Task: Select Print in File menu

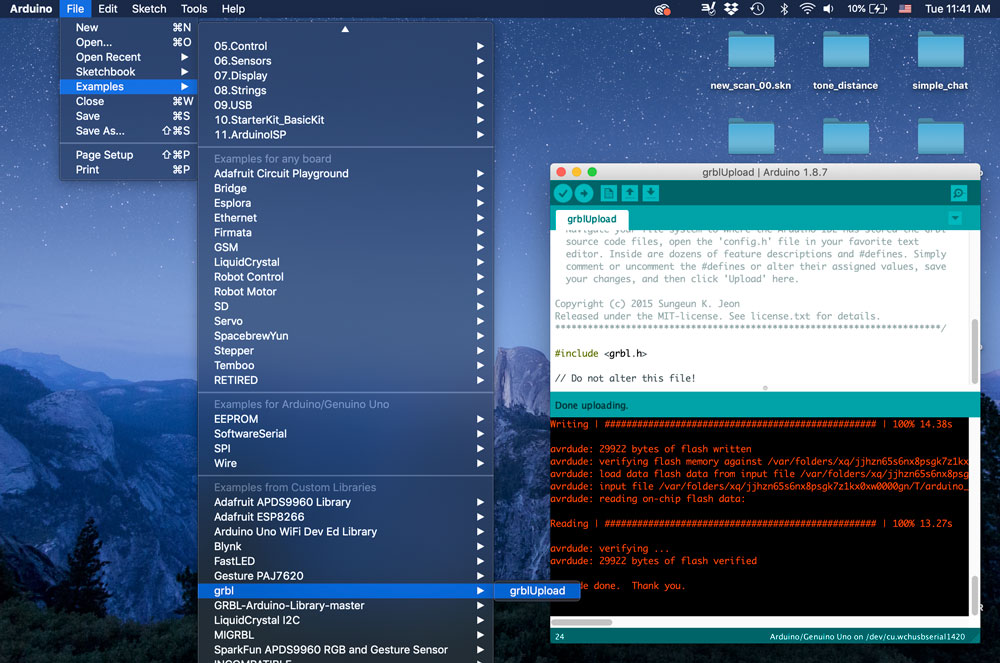Action: 128,170
